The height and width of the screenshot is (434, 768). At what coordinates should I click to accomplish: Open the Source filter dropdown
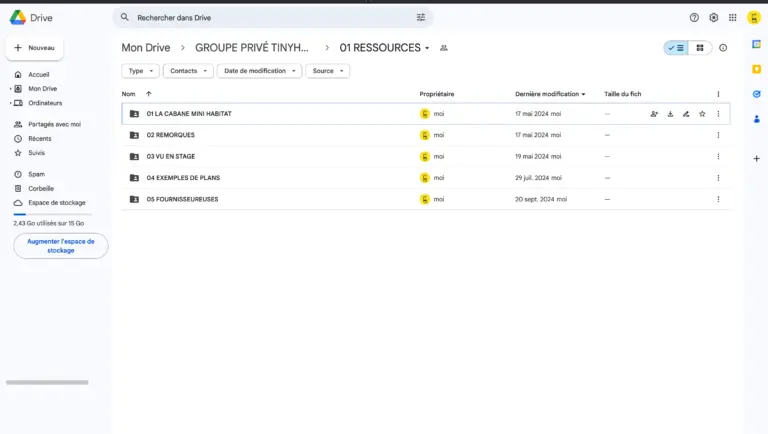point(328,71)
